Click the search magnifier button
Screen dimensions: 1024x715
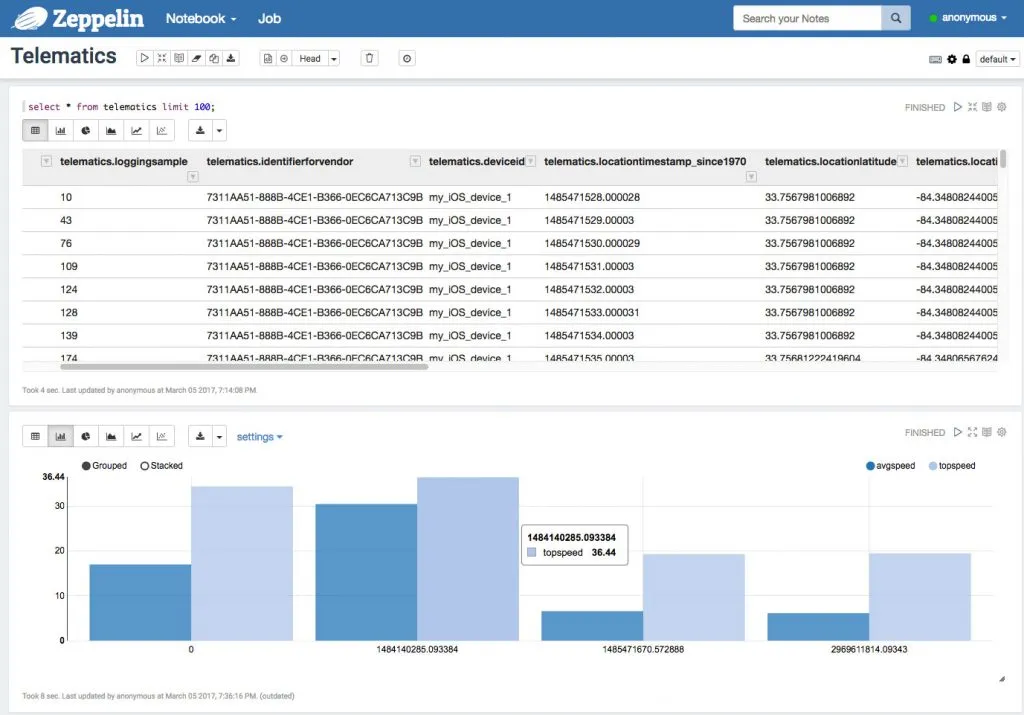pyautogui.click(x=895, y=18)
